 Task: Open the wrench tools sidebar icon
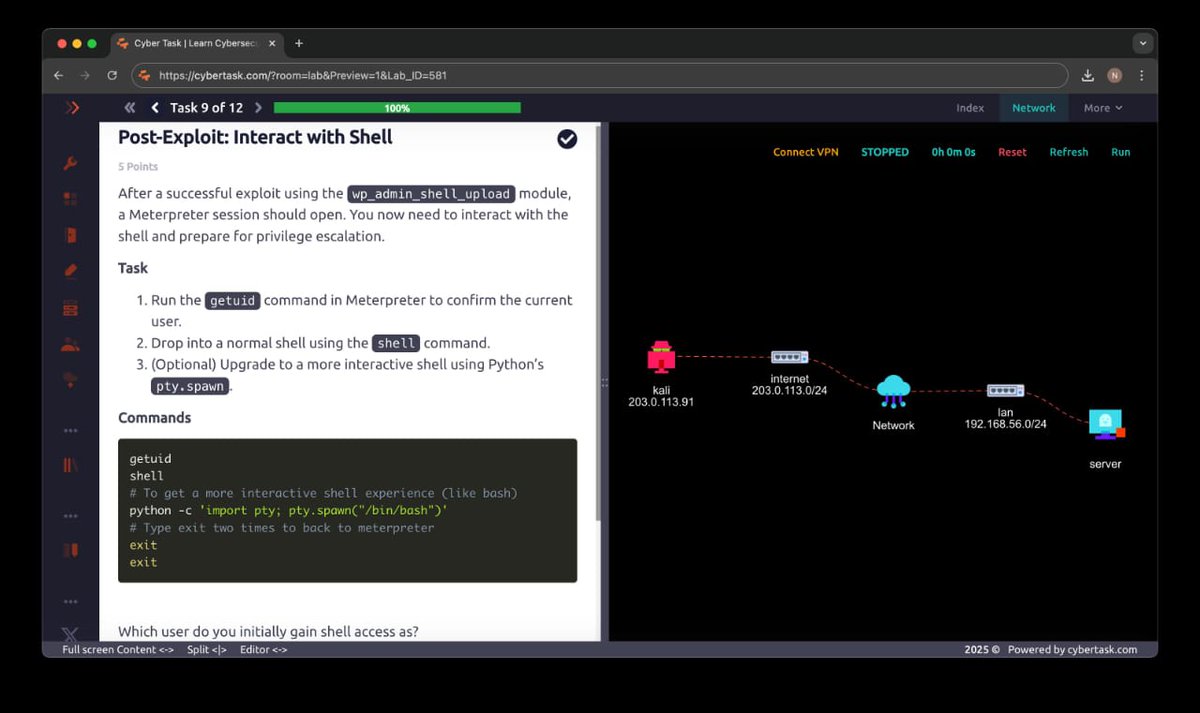tap(70, 164)
